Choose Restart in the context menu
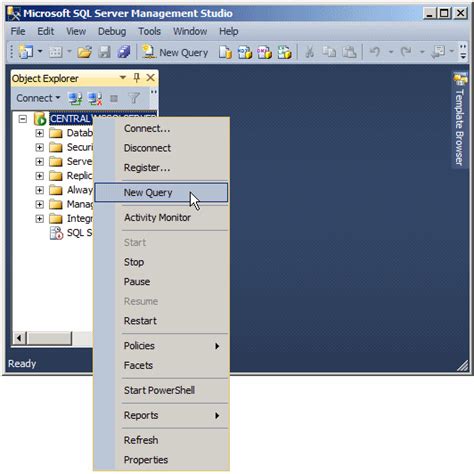Screen dimensions: 474x474 pos(162,321)
